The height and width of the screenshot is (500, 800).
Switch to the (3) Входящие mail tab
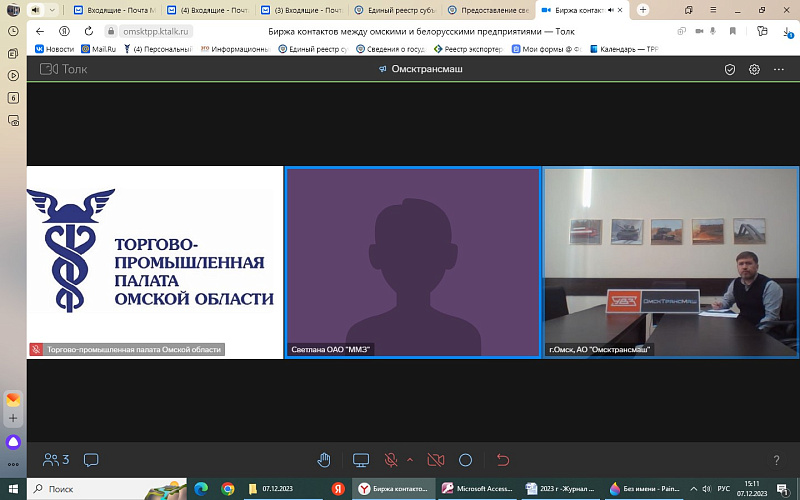[x=302, y=10]
